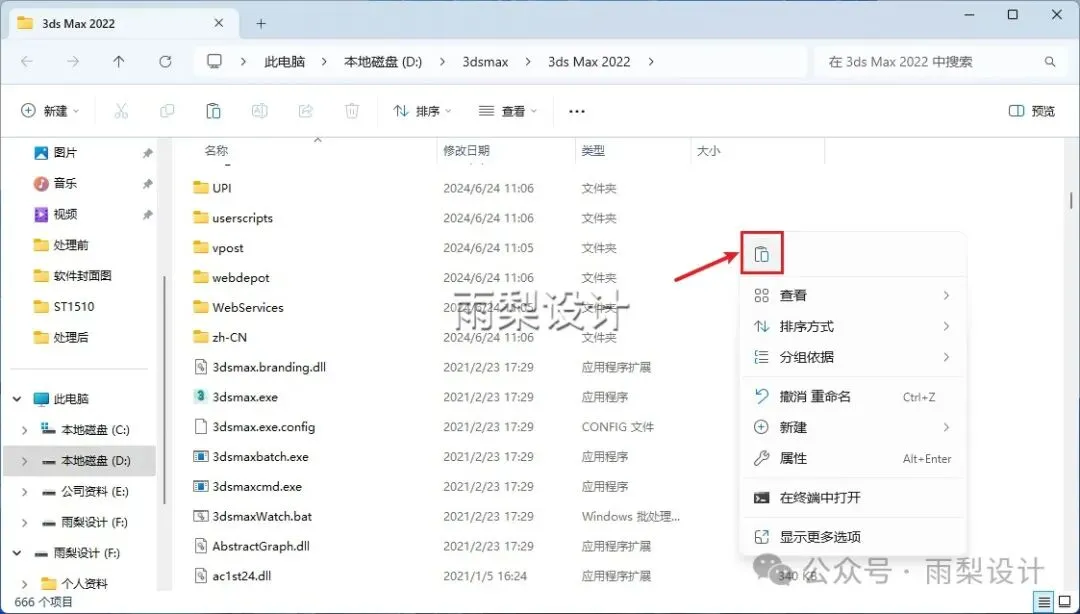Open 排序方式 submenu in context menu
The image size is (1080, 614).
[x=852, y=327]
